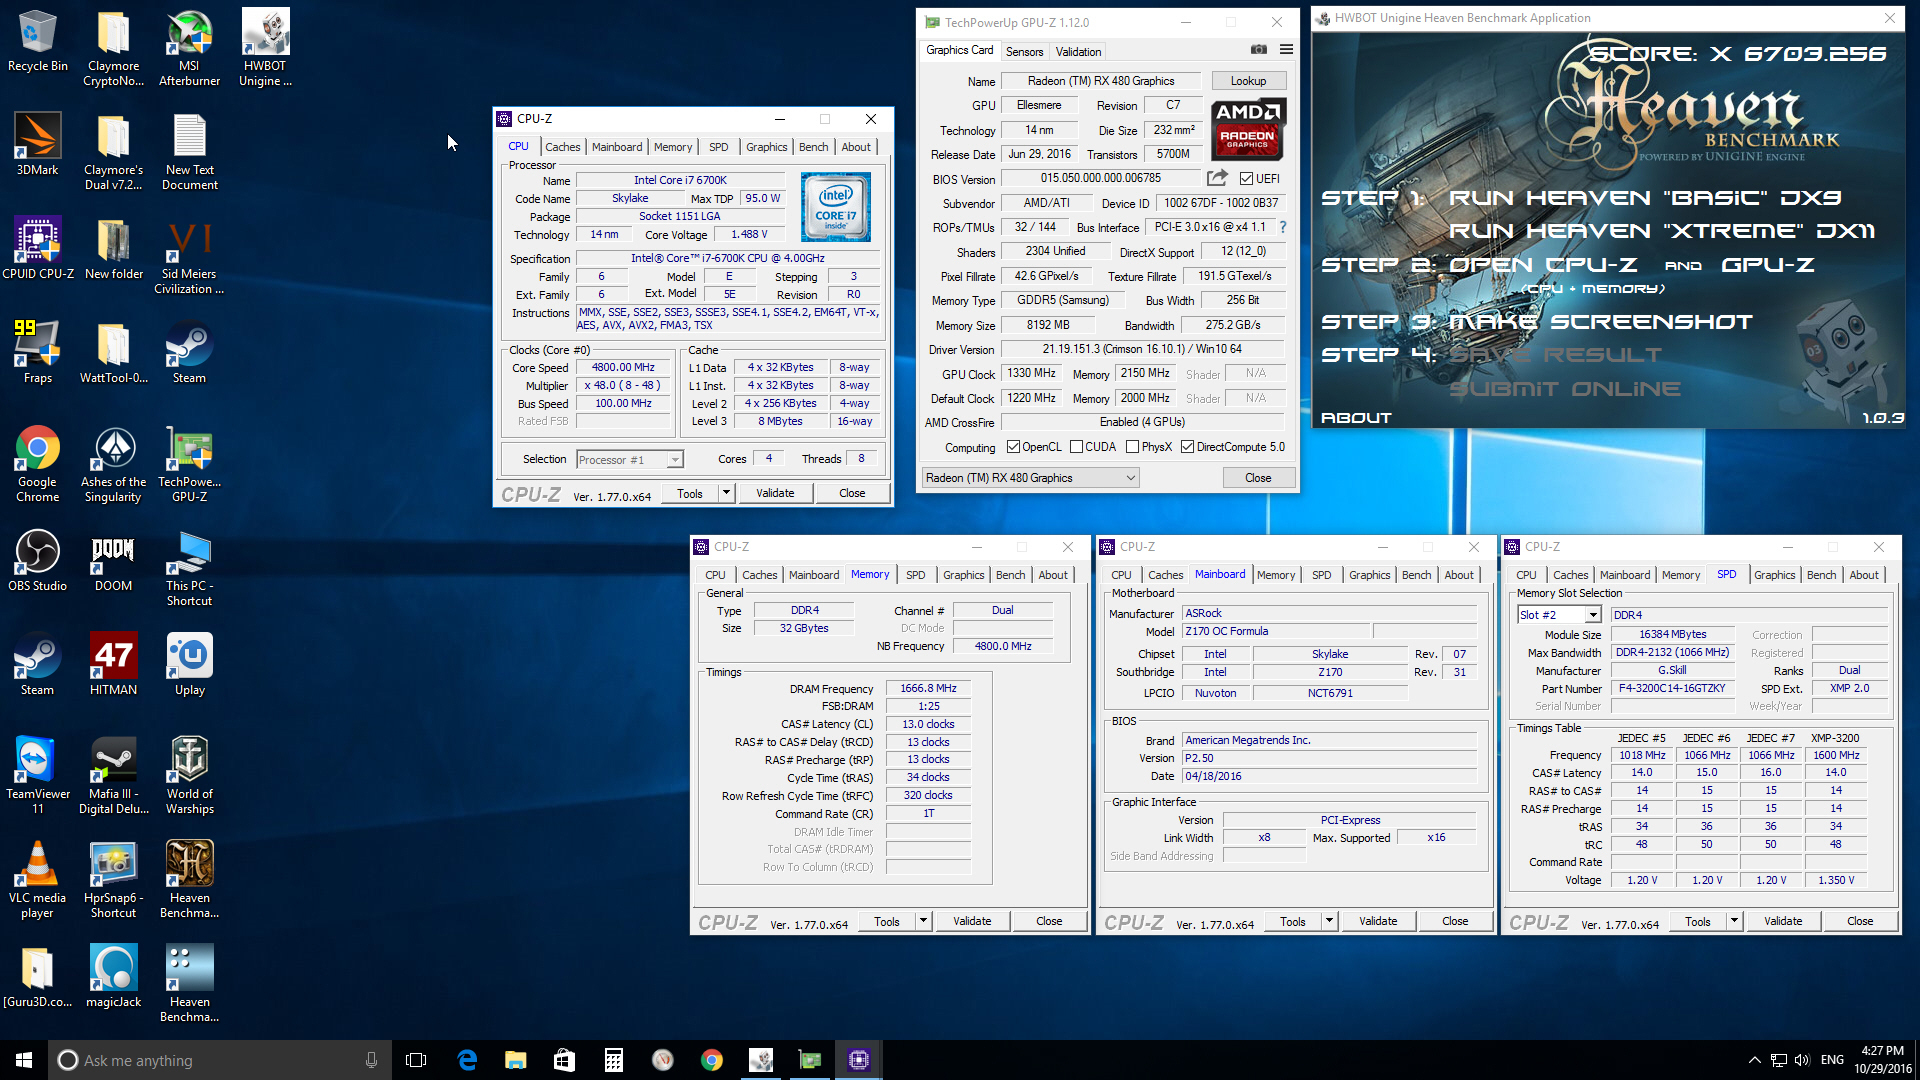Open File Explorer from the taskbar
This screenshot has width=1920, height=1080.
(x=515, y=1060)
